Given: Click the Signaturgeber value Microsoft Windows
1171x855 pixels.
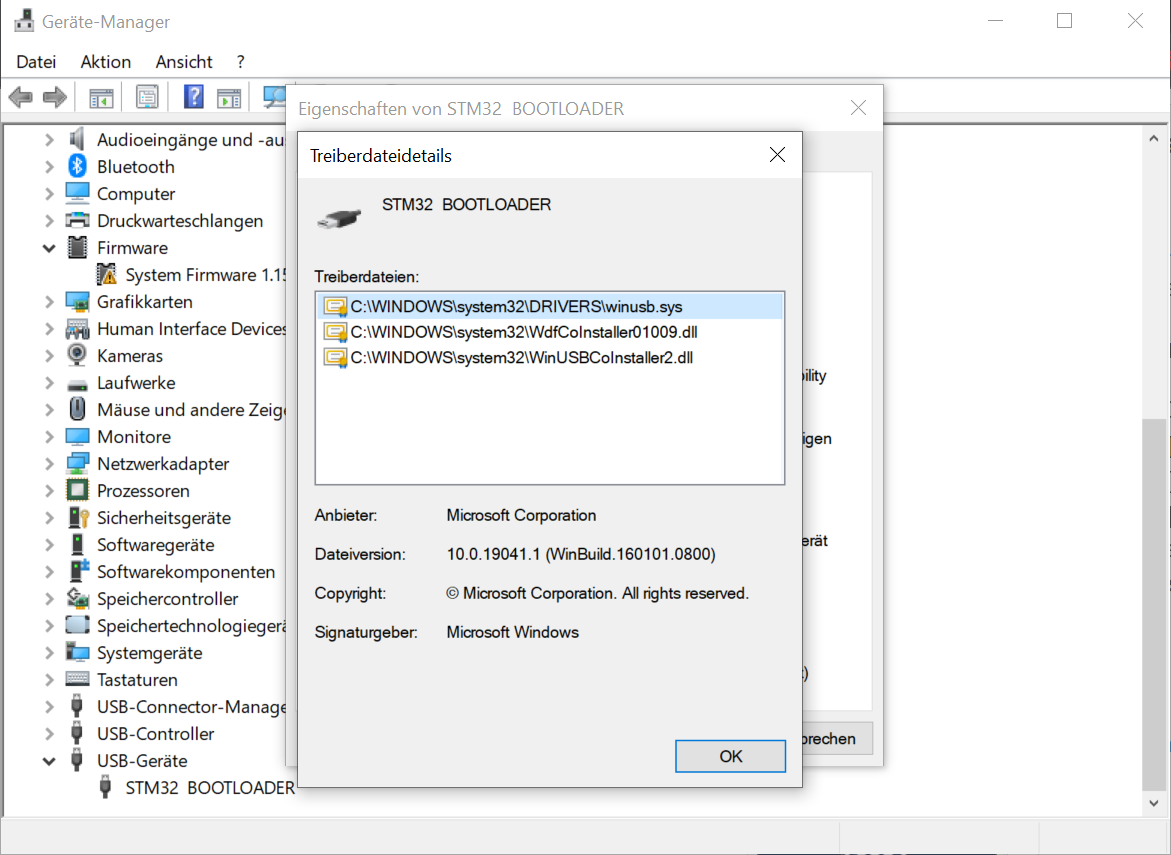Looking at the screenshot, I should coord(512,632).
